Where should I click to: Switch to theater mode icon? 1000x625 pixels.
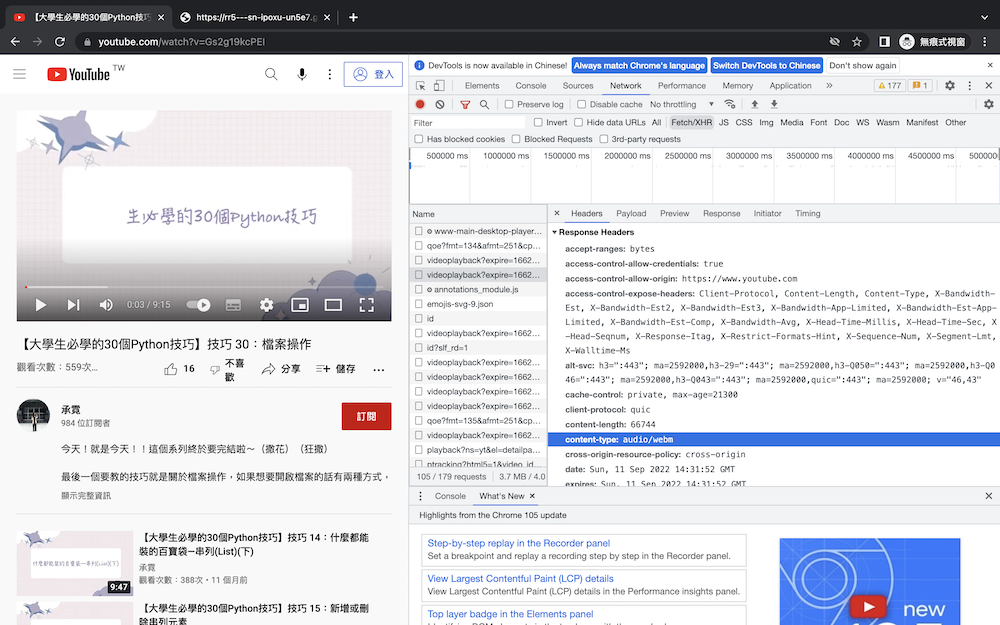[333, 305]
